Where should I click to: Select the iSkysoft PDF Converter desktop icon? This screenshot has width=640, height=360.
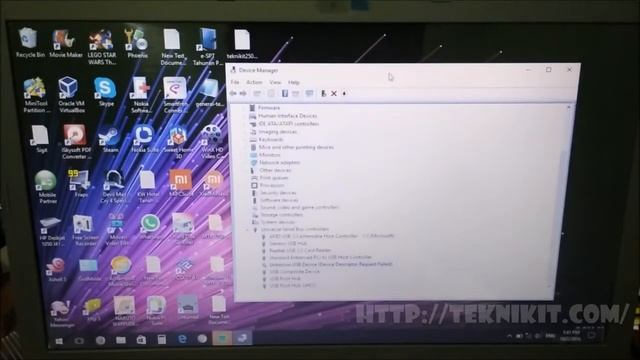(76, 142)
